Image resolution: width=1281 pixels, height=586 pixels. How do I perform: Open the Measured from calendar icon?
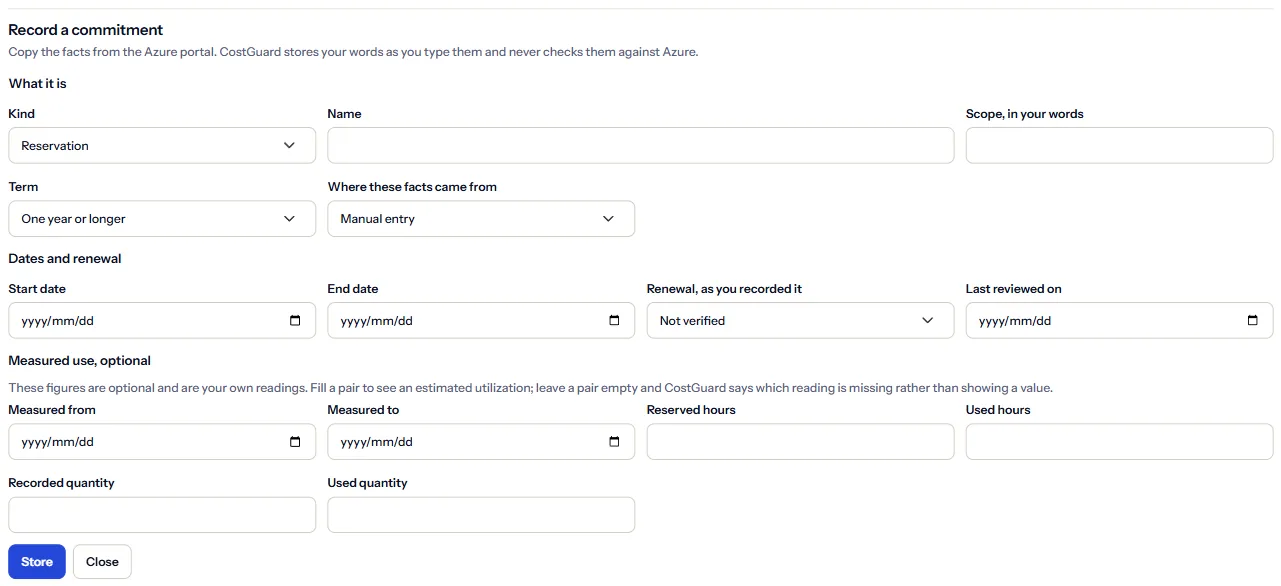[295, 442]
